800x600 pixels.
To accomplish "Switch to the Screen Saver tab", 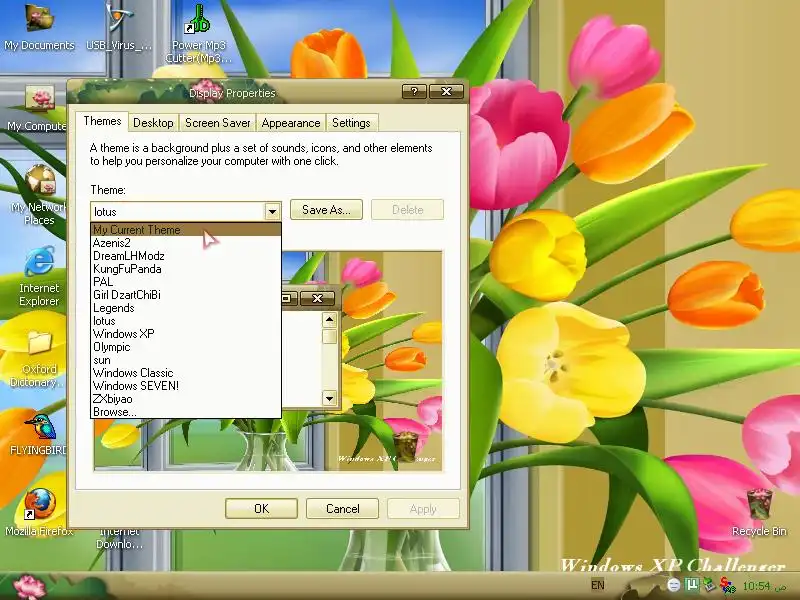I will (217, 123).
